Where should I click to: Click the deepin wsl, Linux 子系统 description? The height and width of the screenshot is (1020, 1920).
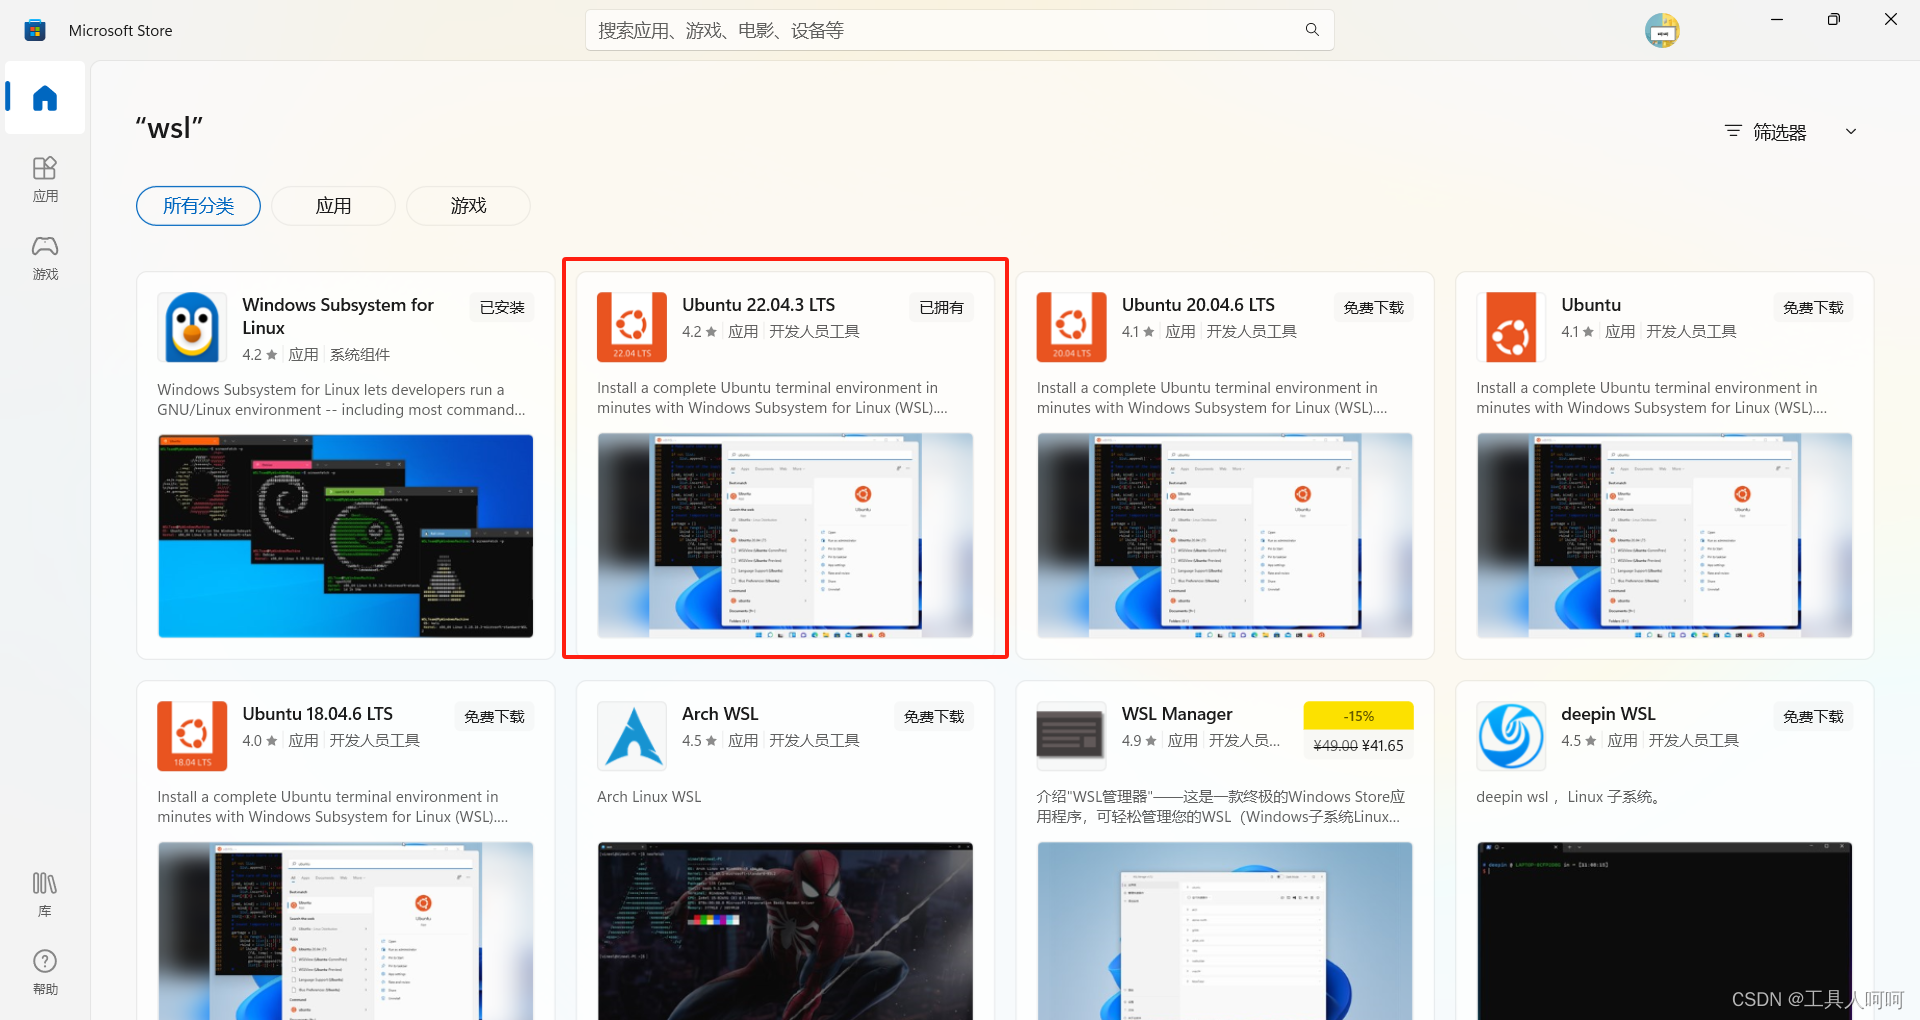1569,797
